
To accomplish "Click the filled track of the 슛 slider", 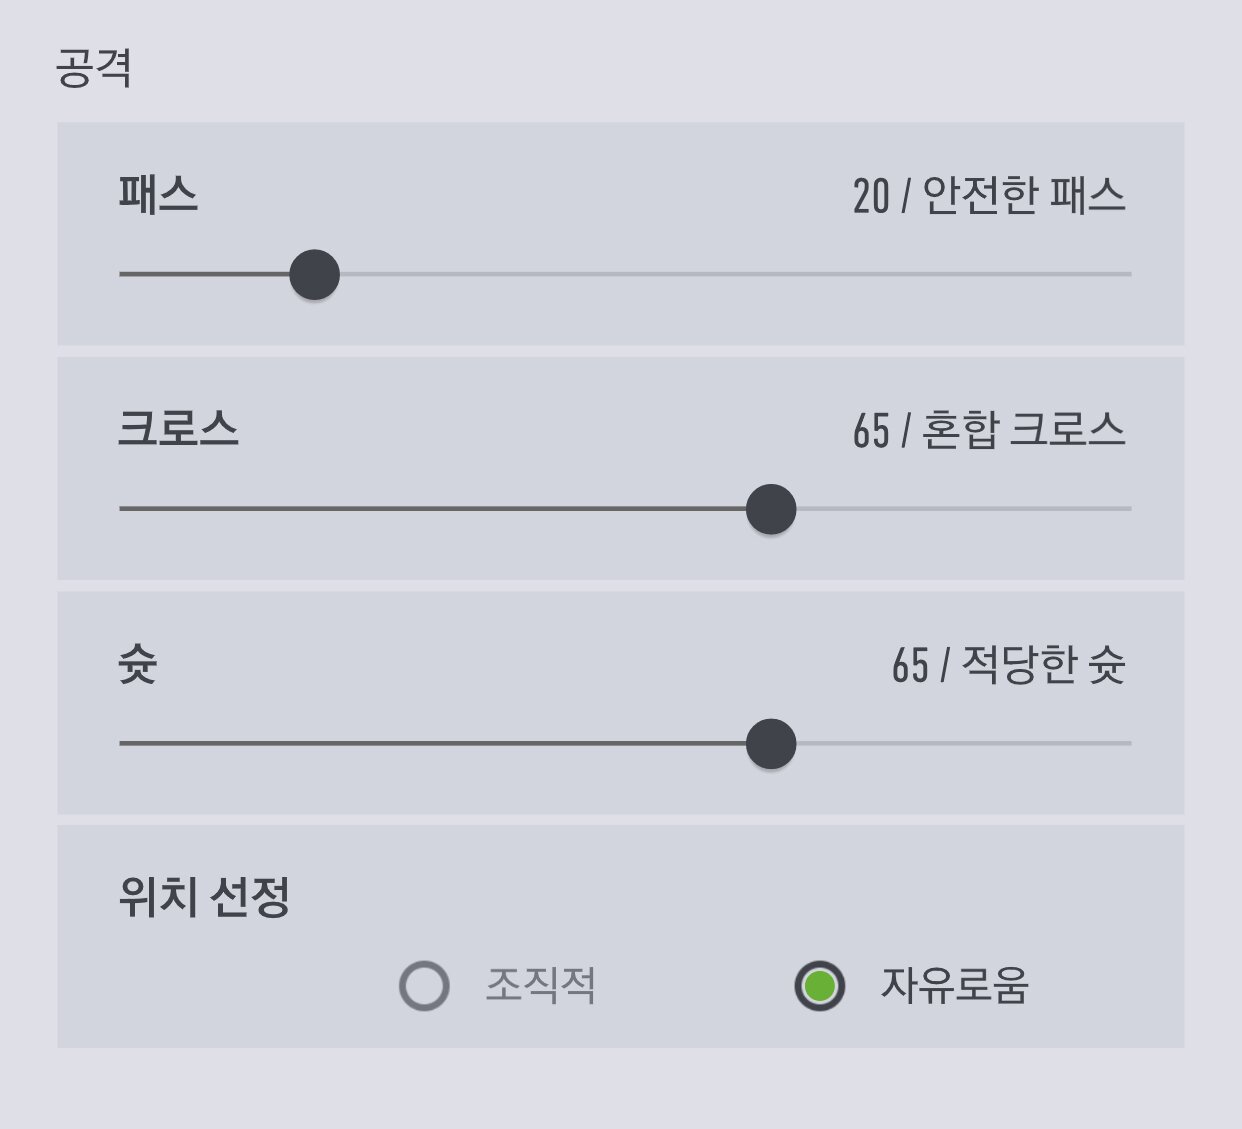I will [430, 744].
